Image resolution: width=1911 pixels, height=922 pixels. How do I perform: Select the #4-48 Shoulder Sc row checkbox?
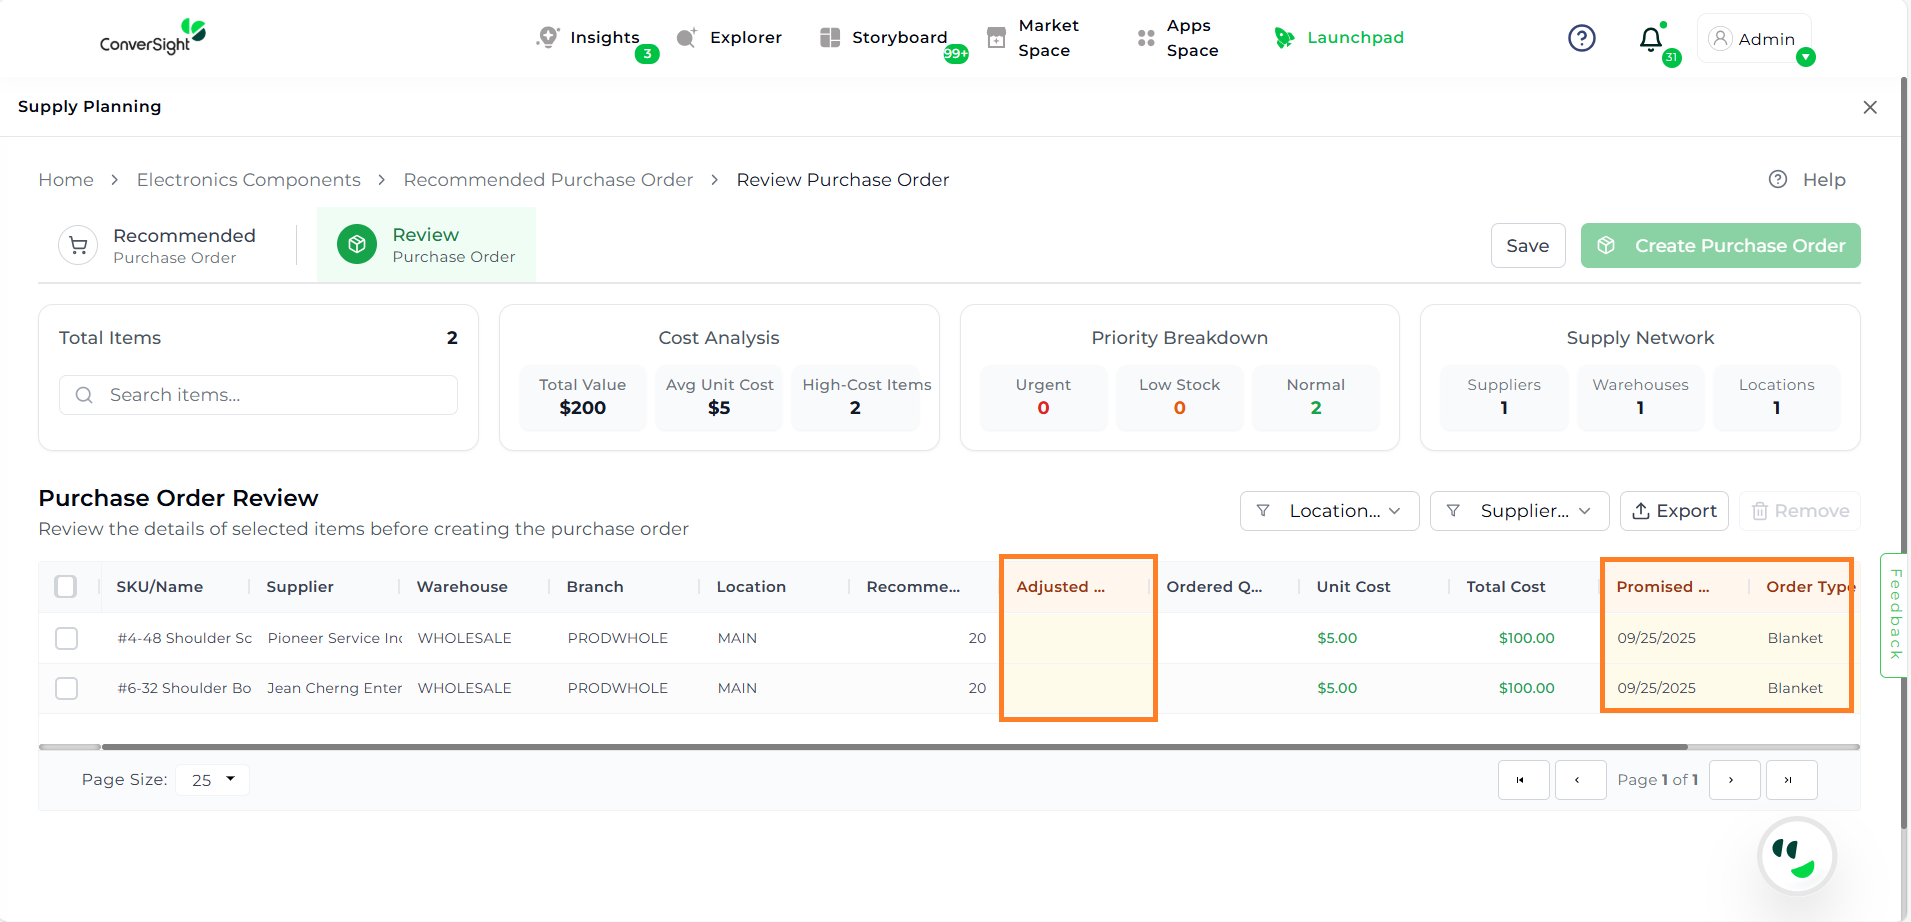[x=66, y=638]
